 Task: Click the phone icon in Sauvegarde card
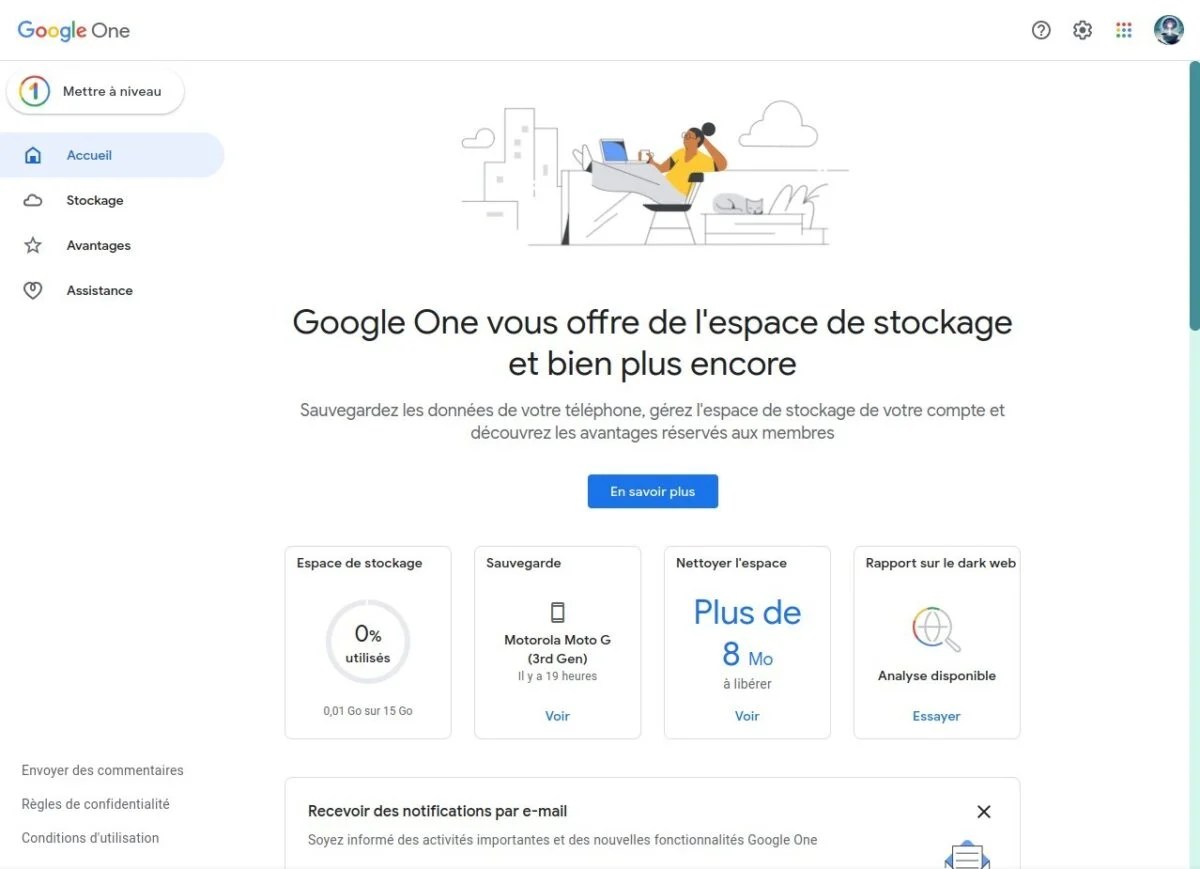pyautogui.click(x=557, y=612)
